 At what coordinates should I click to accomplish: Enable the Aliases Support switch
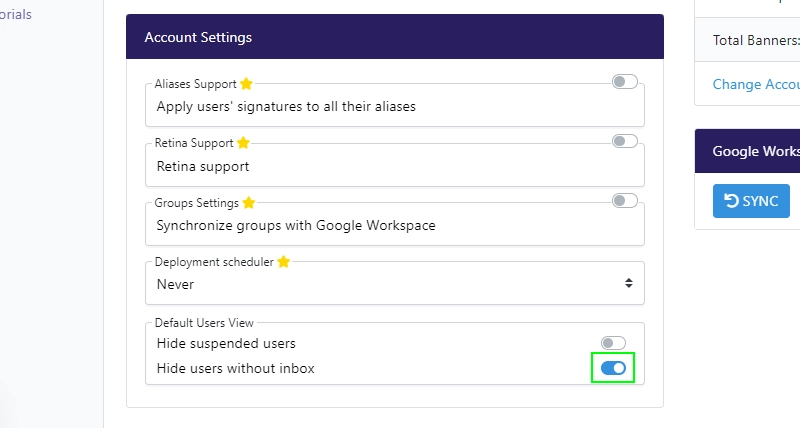(x=624, y=82)
